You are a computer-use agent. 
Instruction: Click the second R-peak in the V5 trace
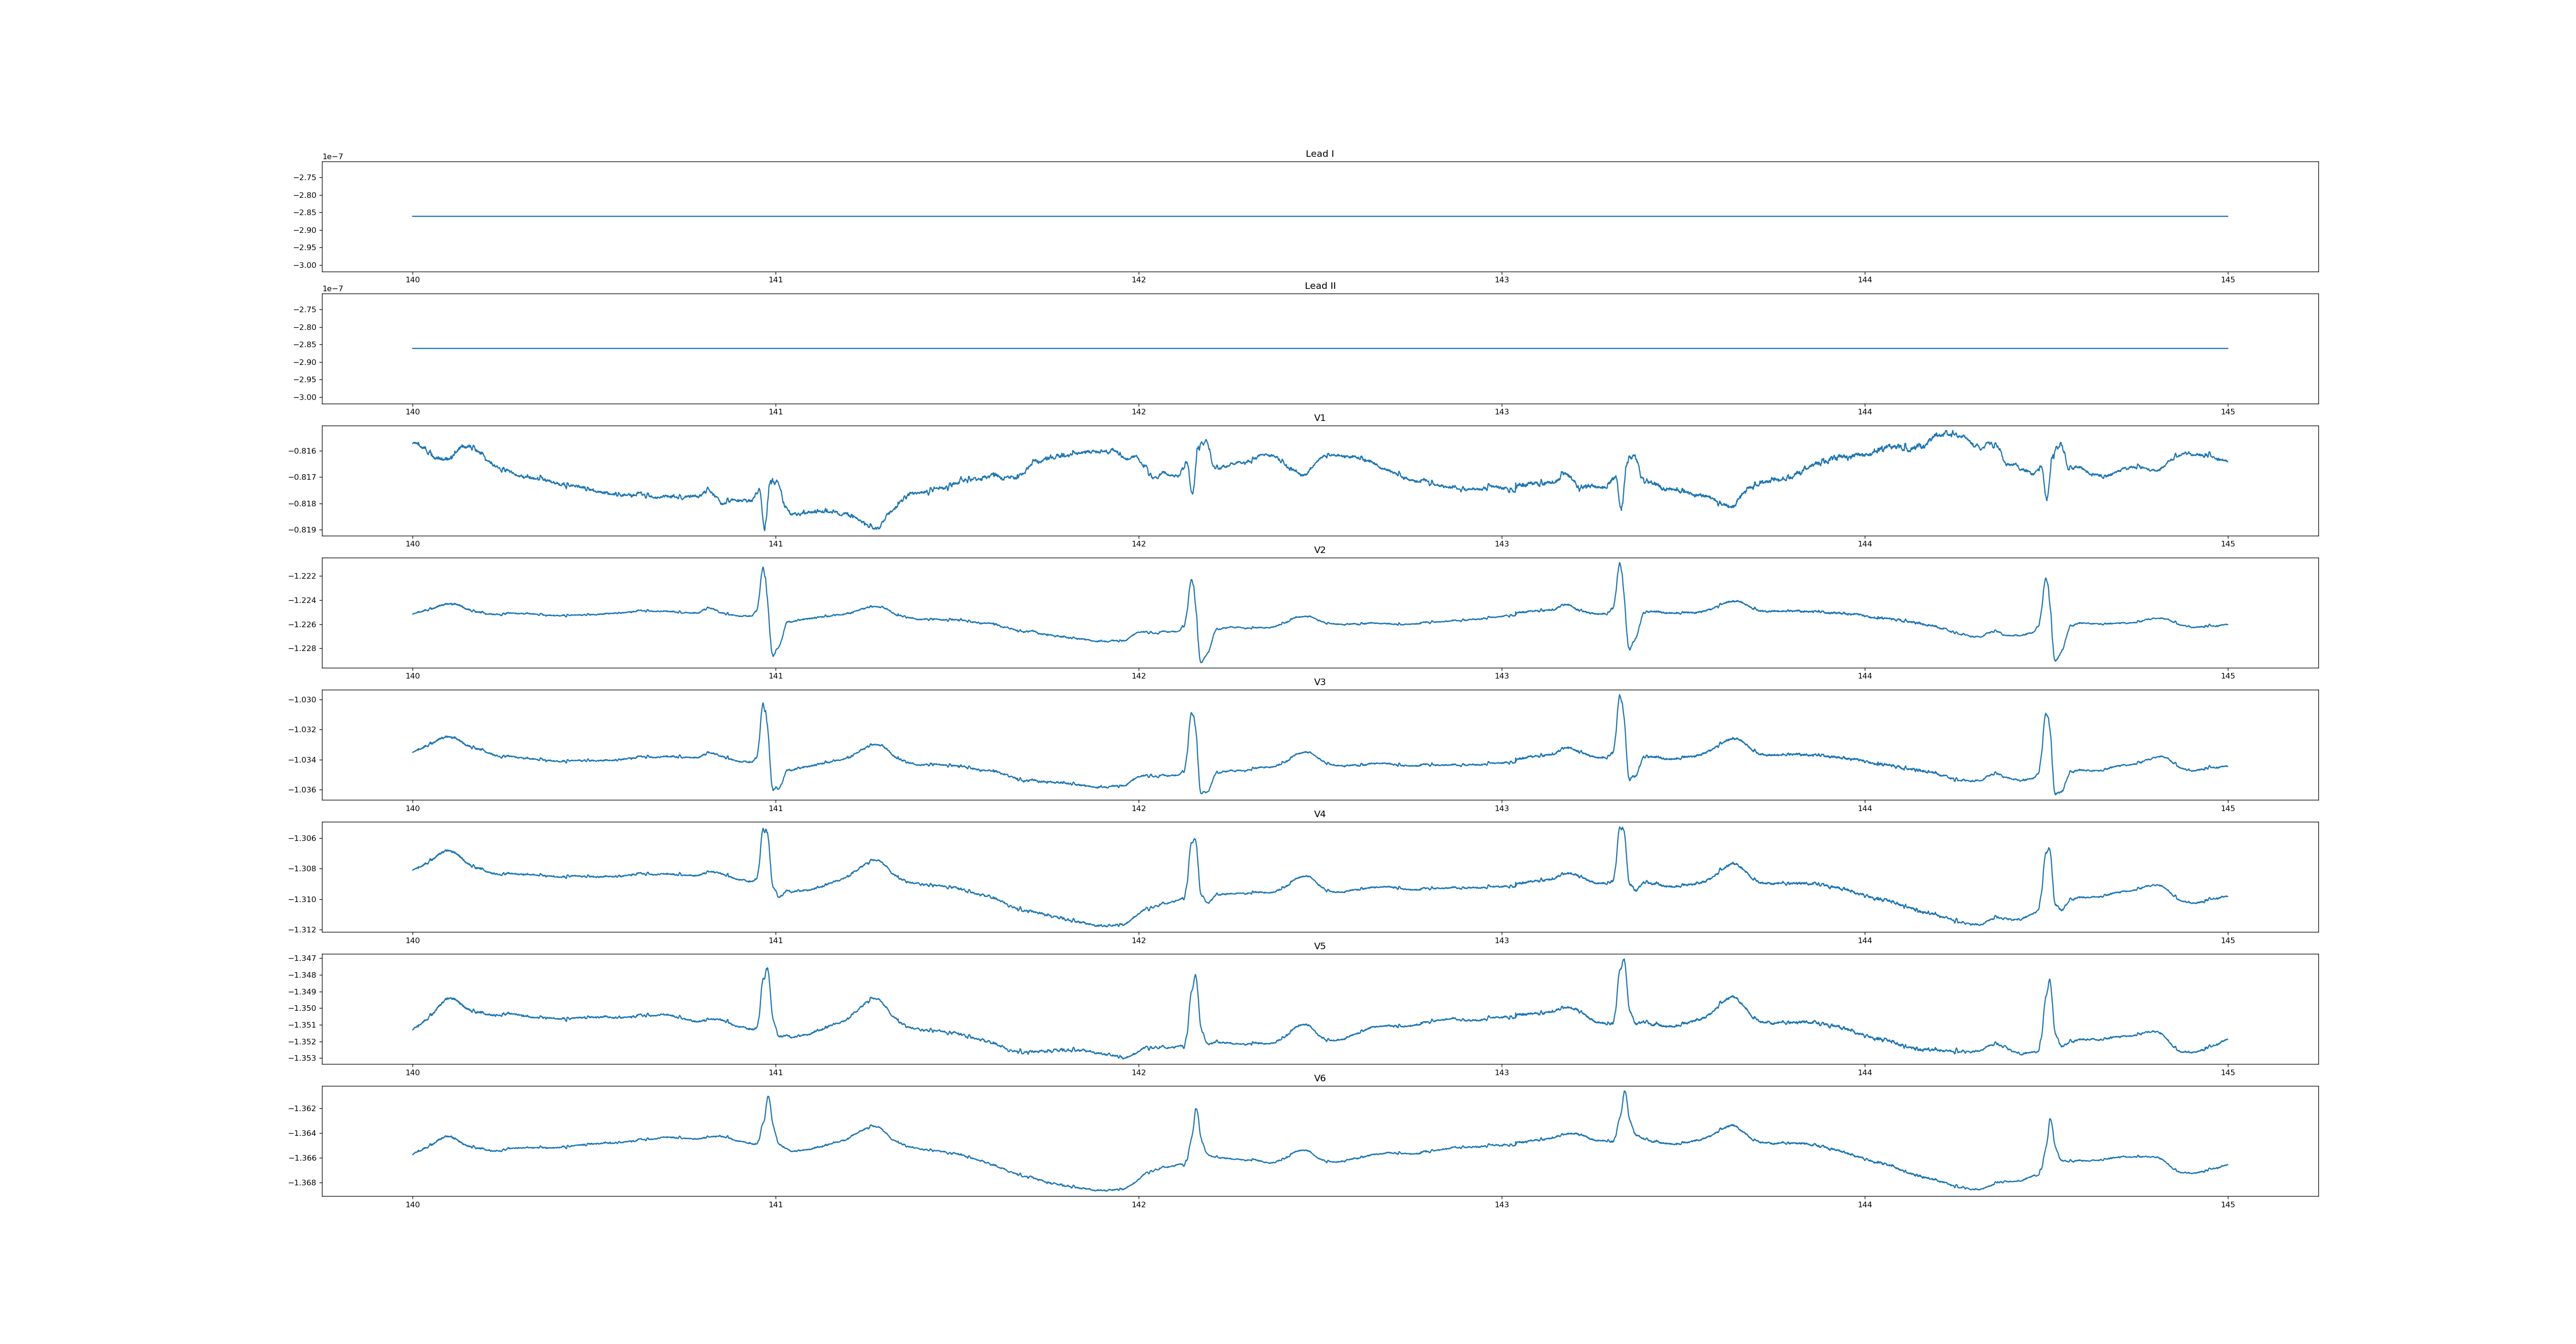click(x=1195, y=976)
